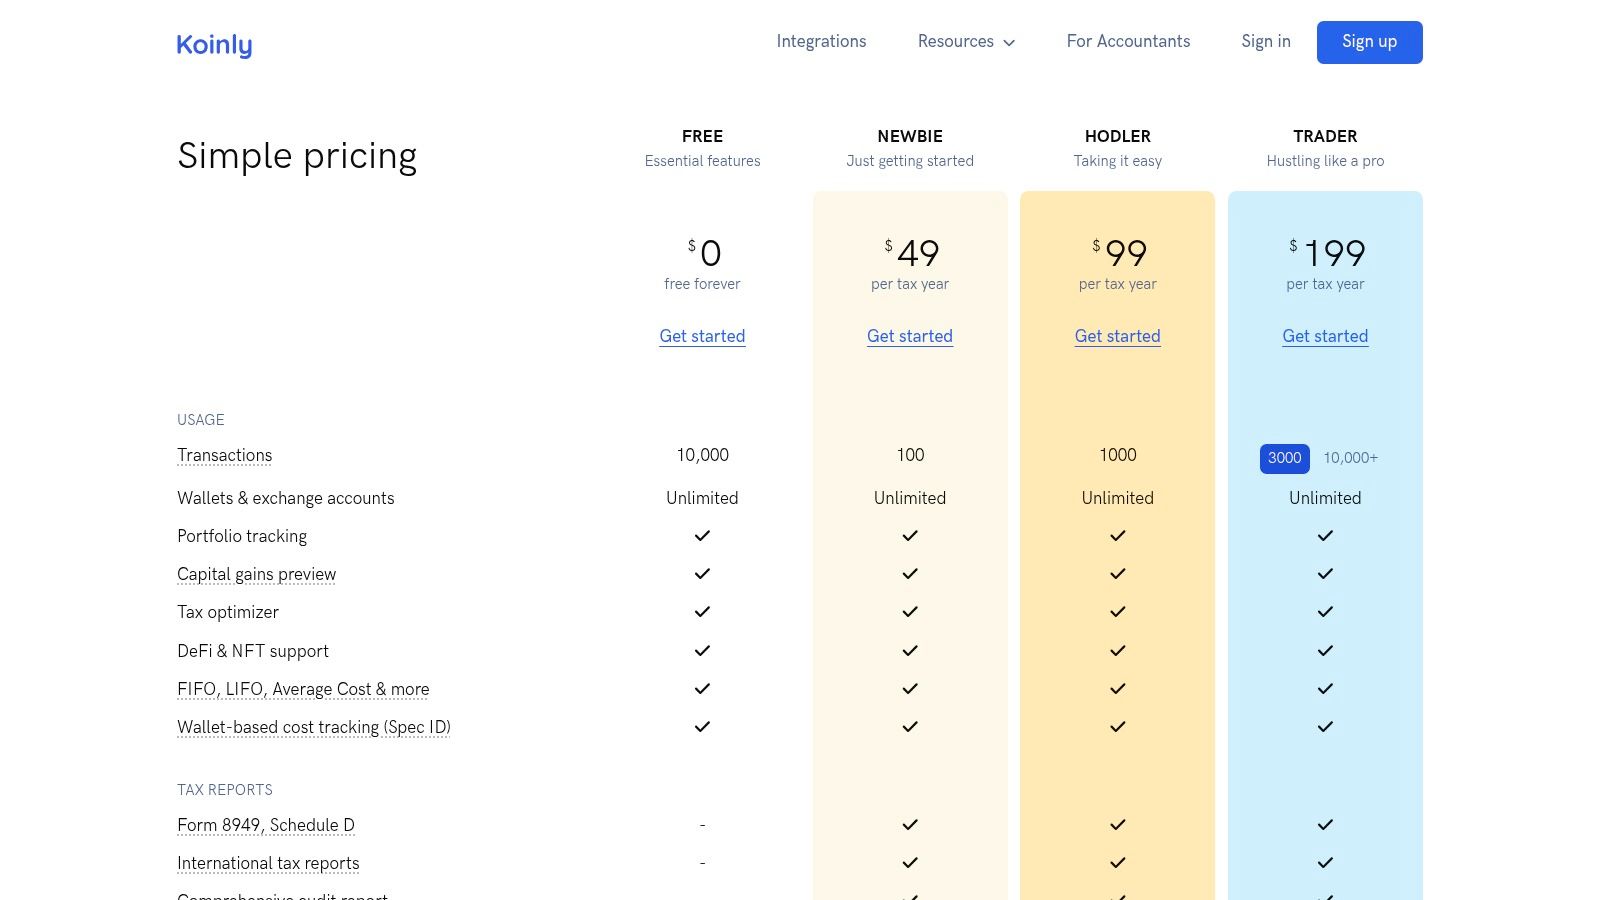This screenshot has width=1600, height=900.
Task: Click the Hodler plan International tax reports checkmark
Action: coord(1118,863)
